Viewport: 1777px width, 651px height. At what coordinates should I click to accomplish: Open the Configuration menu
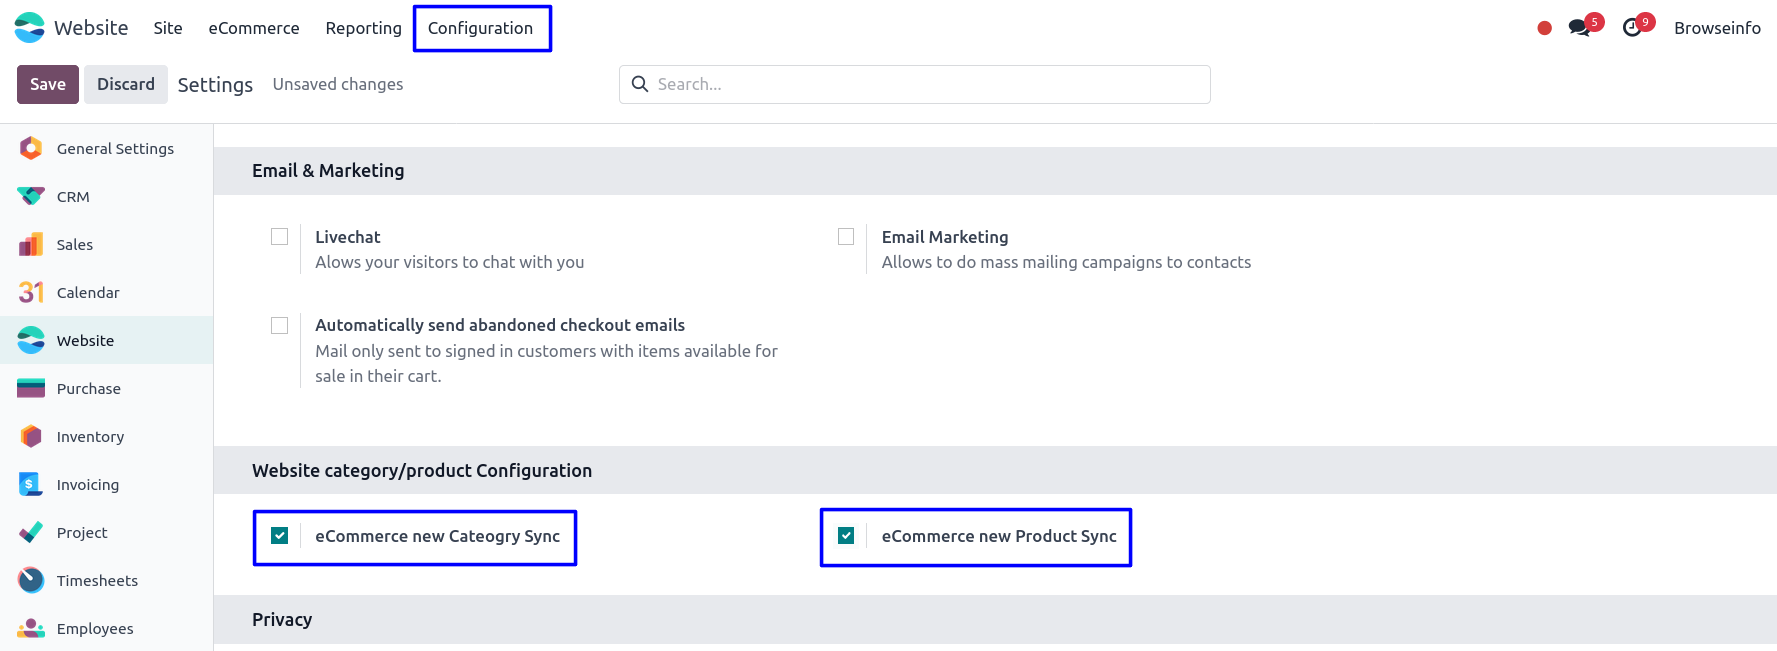pyautogui.click(x=481, y=28)
